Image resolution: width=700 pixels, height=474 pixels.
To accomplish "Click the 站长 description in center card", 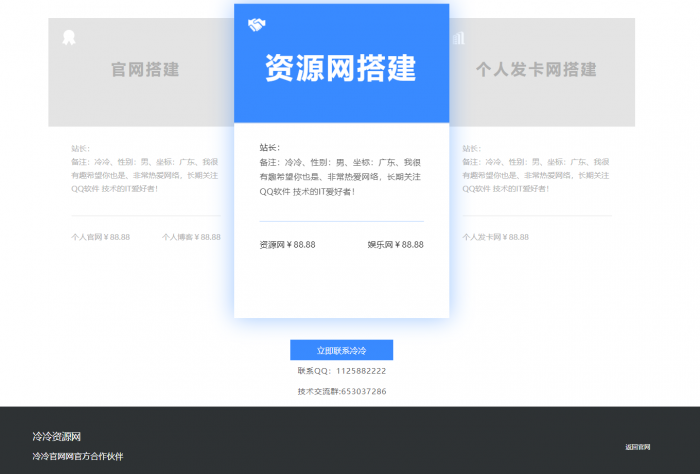I will coord(340,169).
